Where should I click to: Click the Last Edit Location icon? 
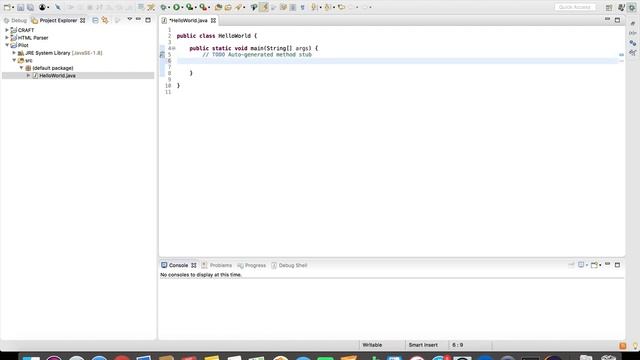click(x=341, y=7)
